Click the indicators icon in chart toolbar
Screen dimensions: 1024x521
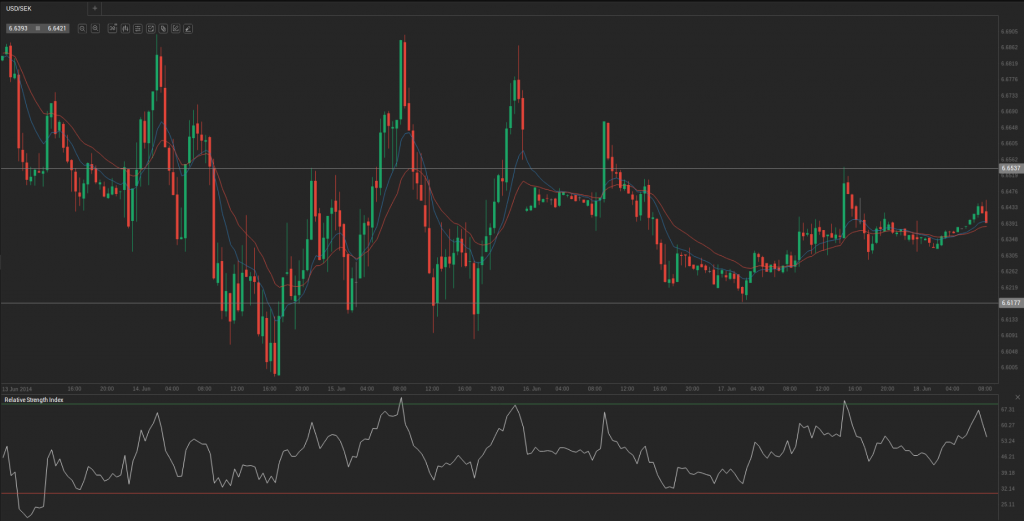[150, 28]
